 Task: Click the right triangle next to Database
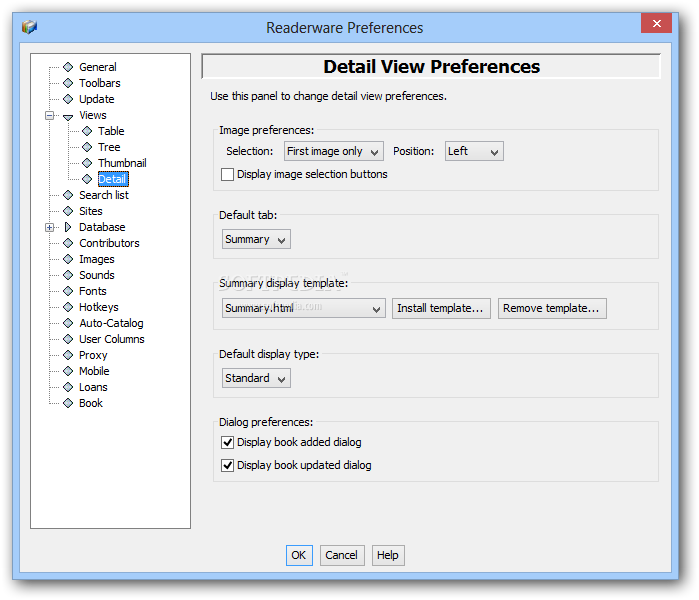click(x=68, y=227)
